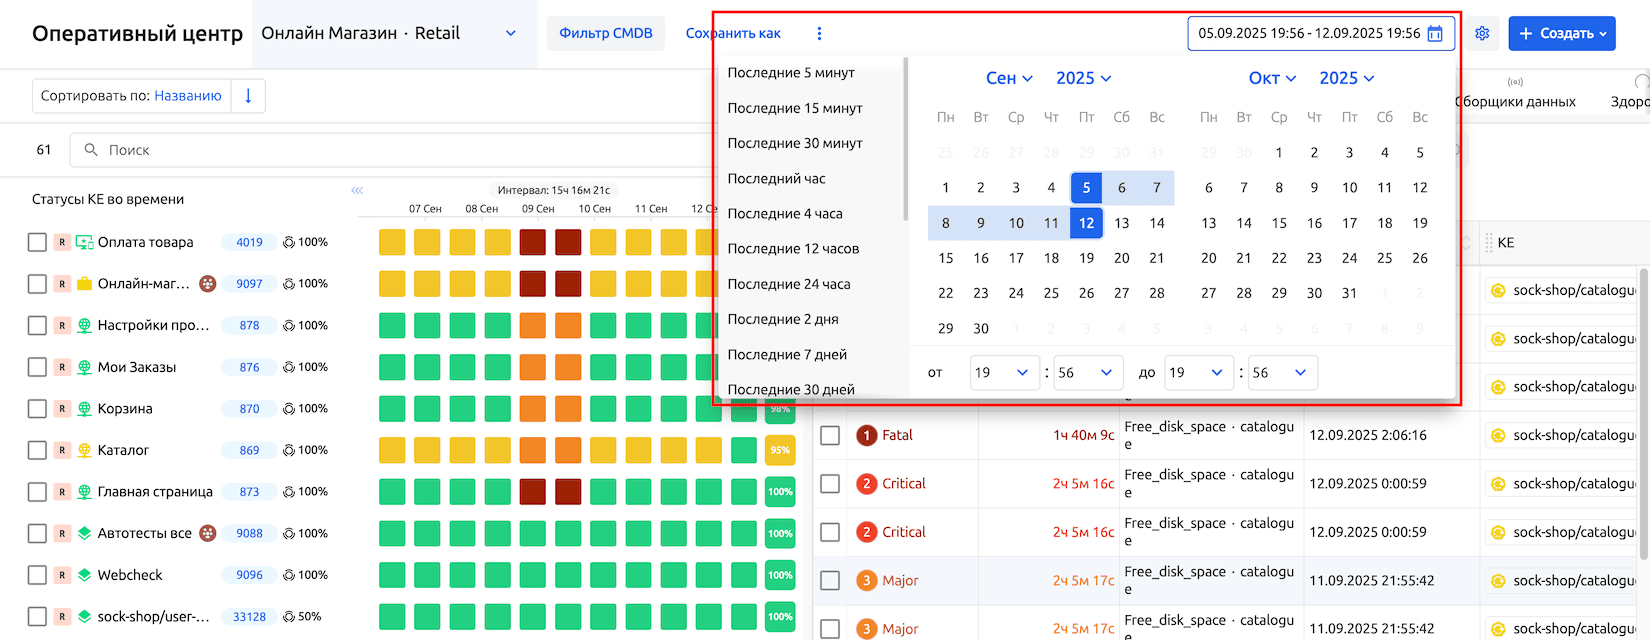
Task: Click the cart icon beside Корзина
Action: 84,409
